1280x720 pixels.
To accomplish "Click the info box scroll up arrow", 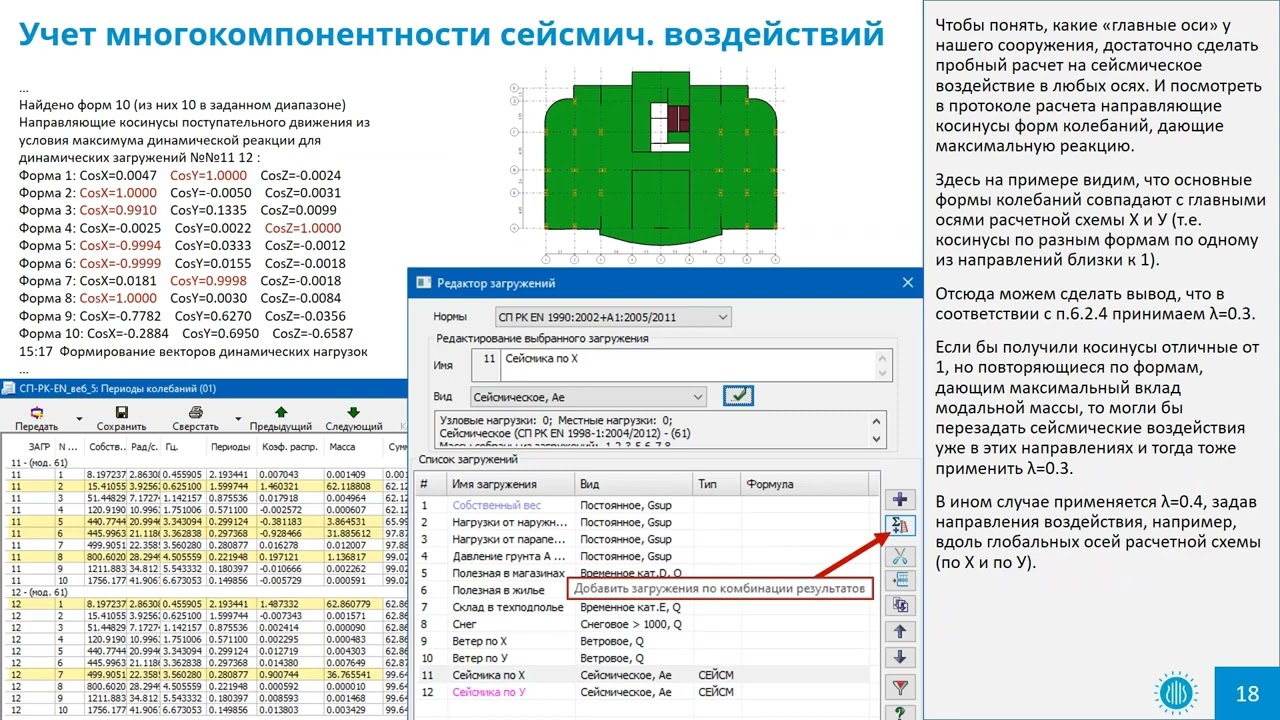I will (x=878, y=420).
